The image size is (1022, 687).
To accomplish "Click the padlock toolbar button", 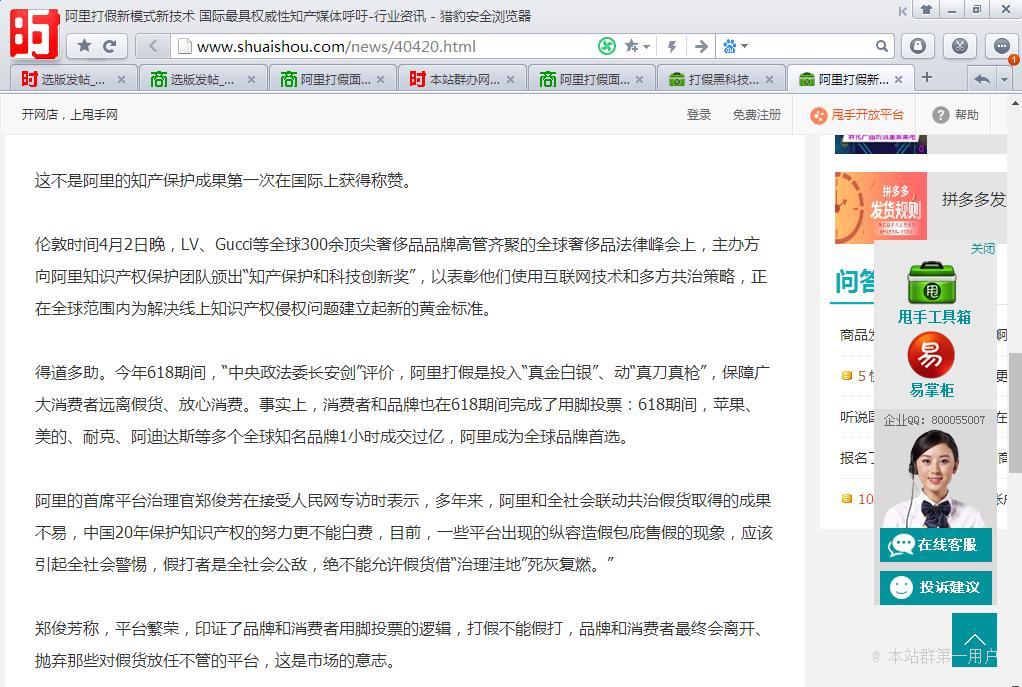I will pos(918,46).
